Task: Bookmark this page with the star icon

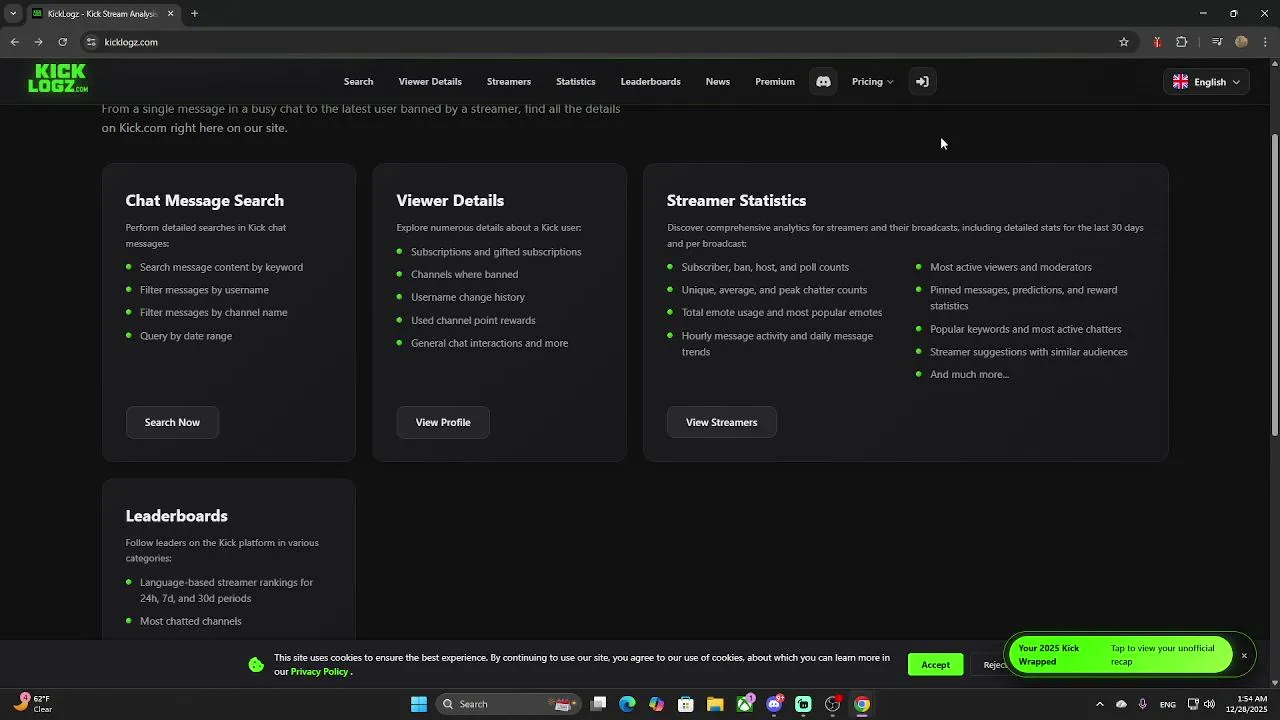Action: (1124, 42)
